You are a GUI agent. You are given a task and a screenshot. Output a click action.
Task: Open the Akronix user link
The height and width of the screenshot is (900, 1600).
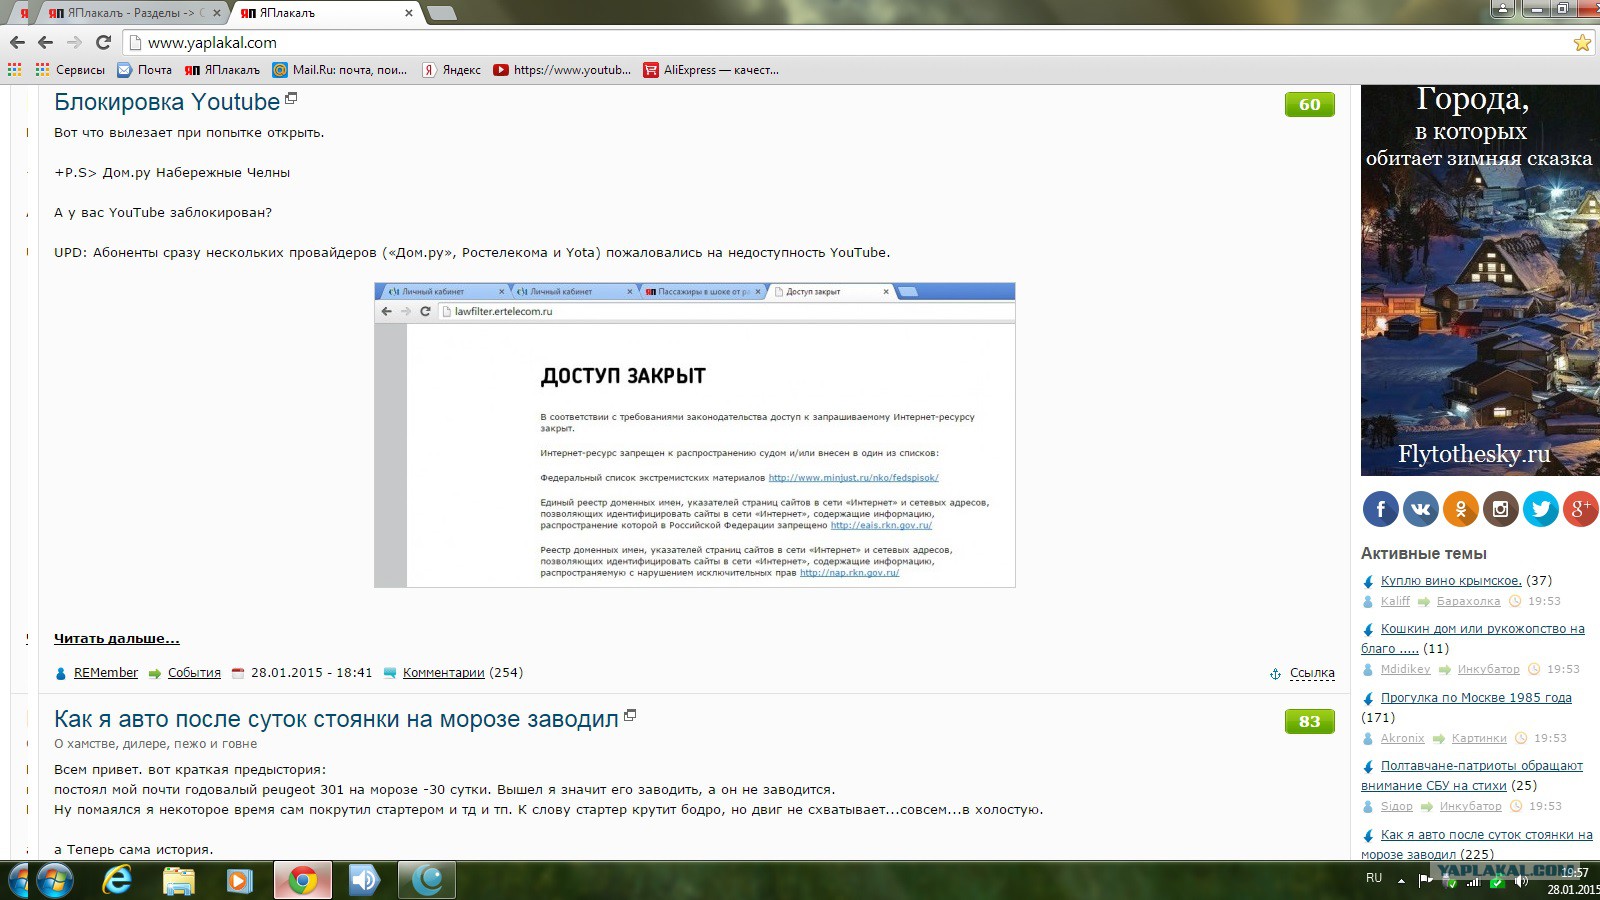tap(1402, 738)
